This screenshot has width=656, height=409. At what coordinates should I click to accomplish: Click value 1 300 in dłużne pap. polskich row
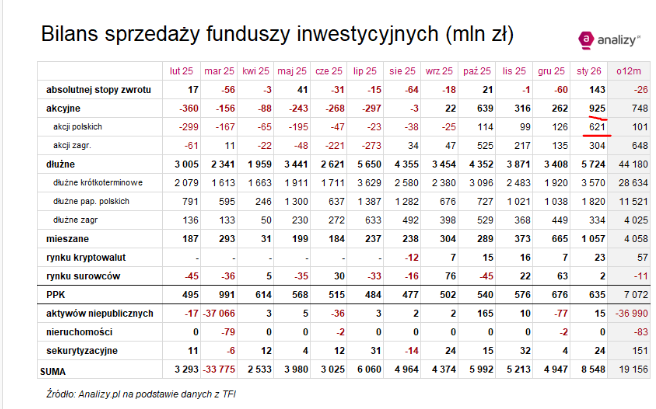296,202
